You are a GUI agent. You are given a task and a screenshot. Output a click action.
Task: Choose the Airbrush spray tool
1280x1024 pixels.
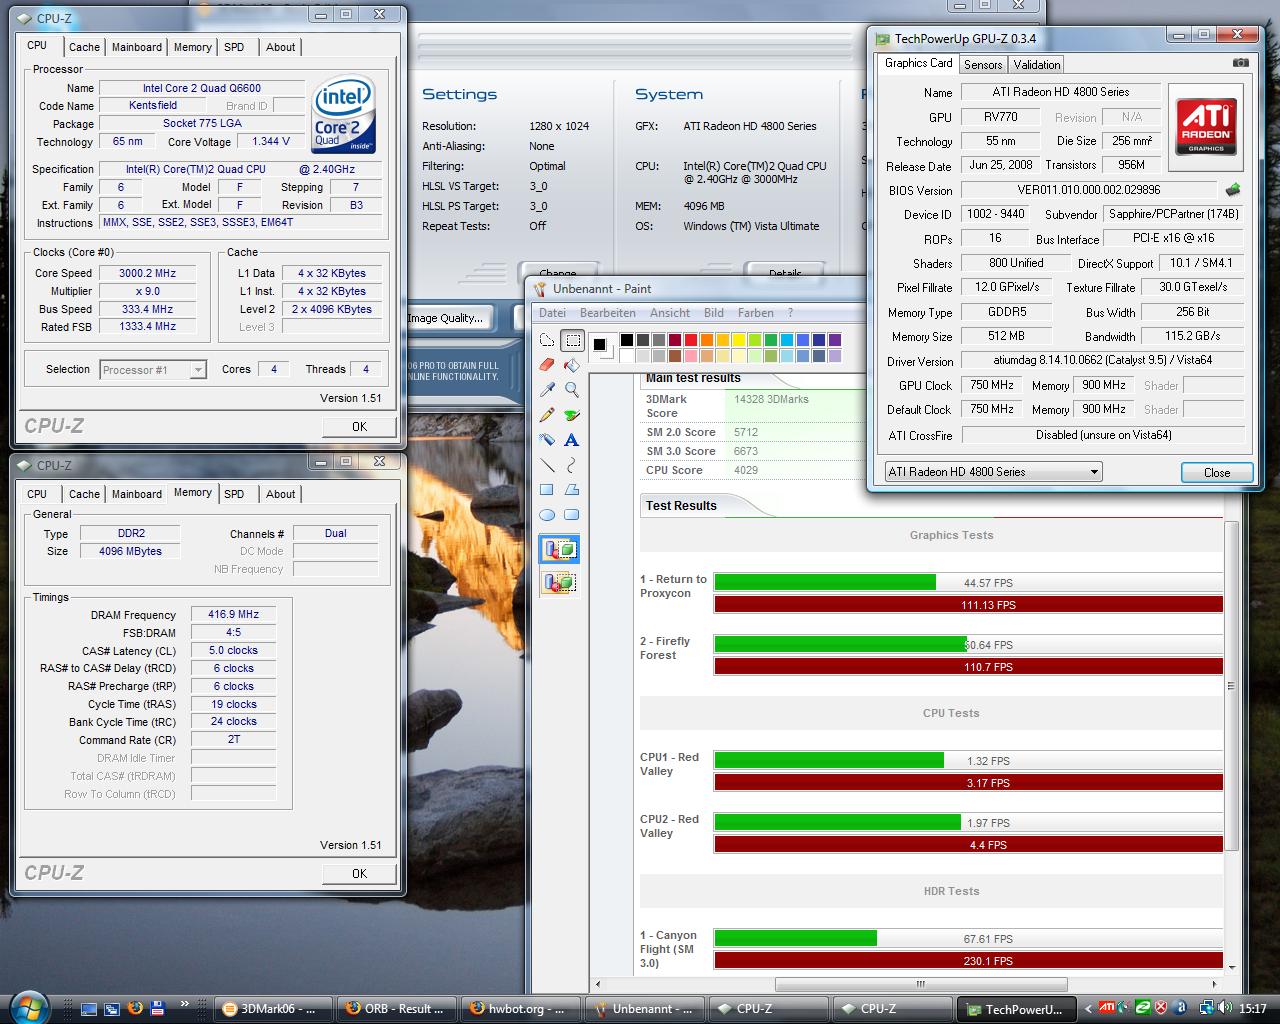click(x=547, y=440)
